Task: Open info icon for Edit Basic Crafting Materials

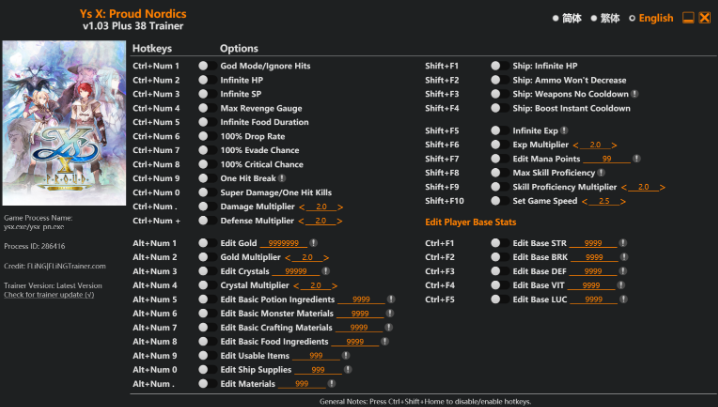Action: click(388, 327)
